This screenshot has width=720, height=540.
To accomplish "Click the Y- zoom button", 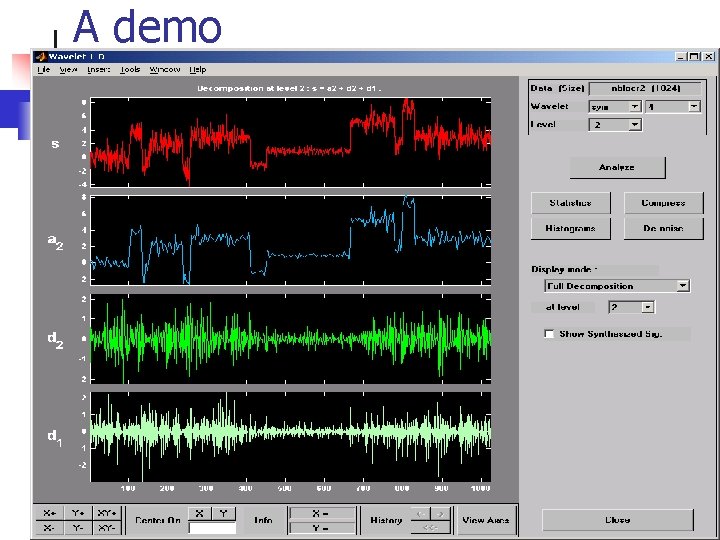I will [78, 528].
